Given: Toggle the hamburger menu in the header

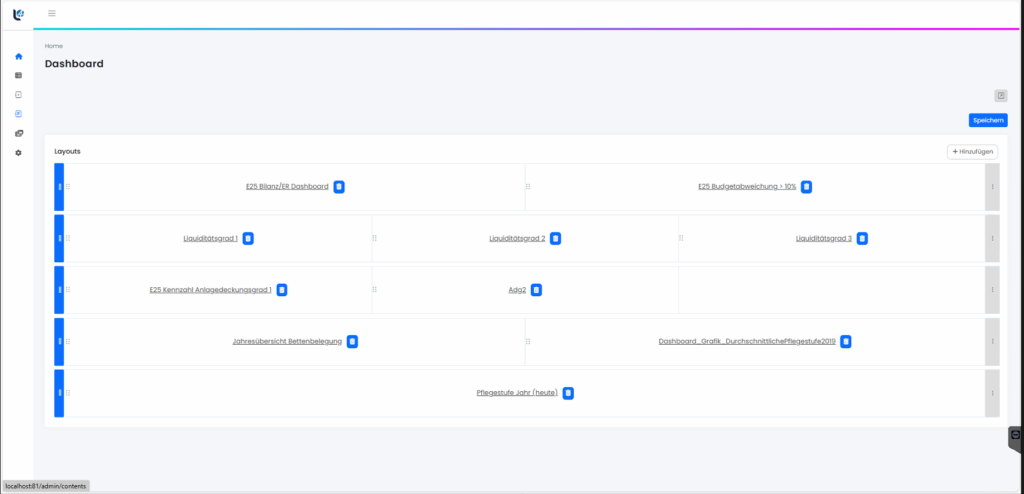Looking at the screenshot, I should tap(52, 13).
